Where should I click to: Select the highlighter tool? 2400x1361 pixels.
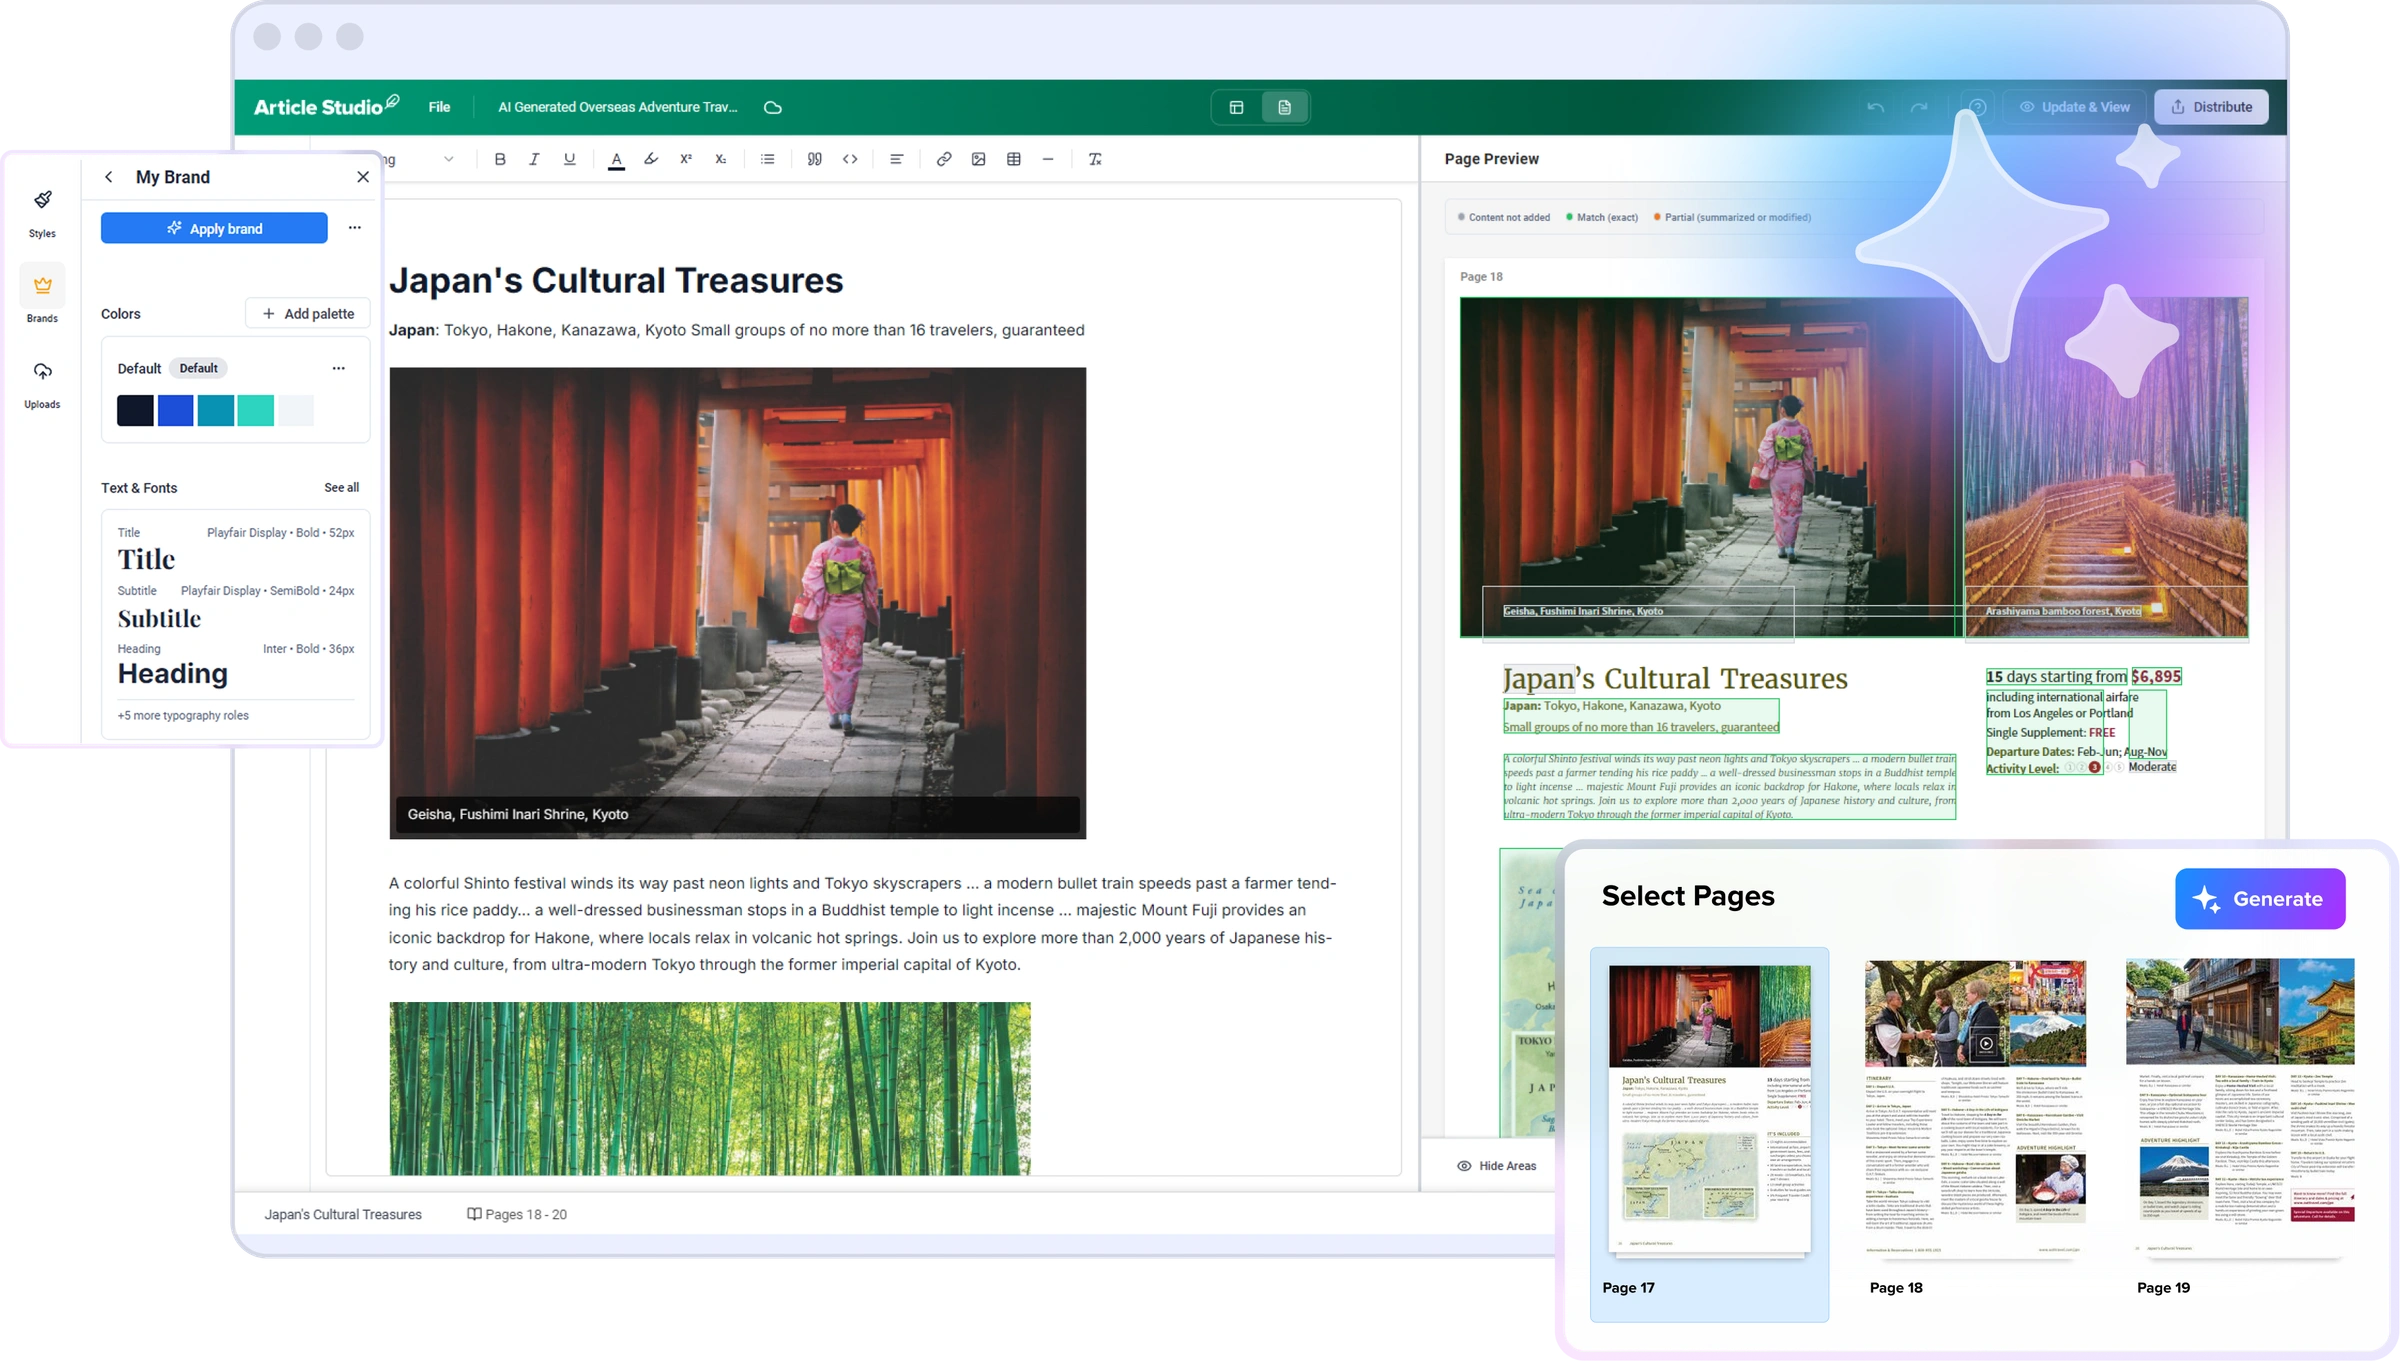point(651,159)
